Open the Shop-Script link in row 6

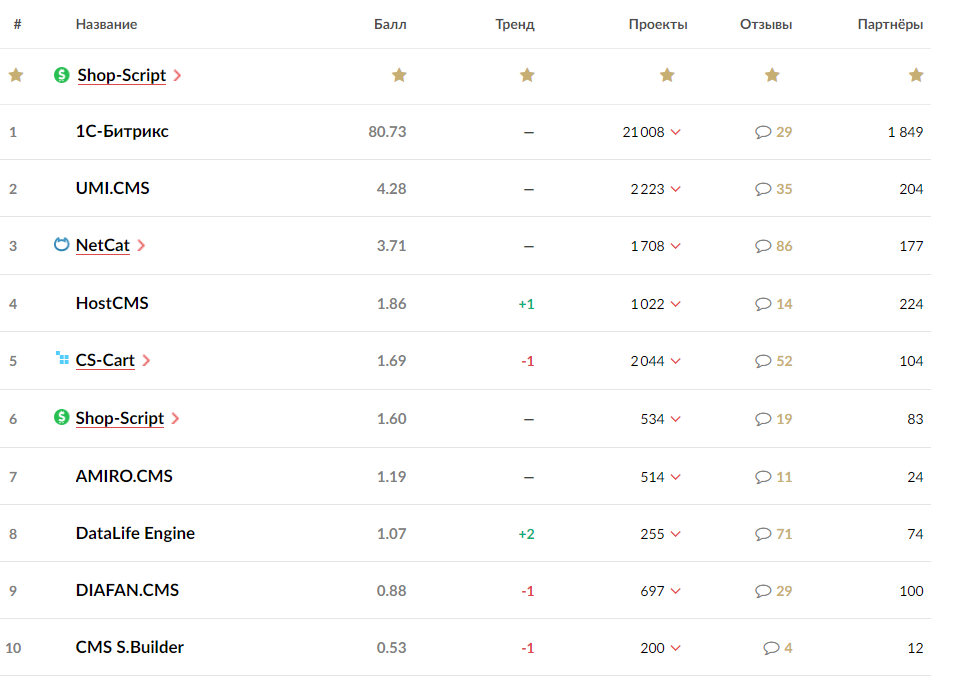[120, 418]
